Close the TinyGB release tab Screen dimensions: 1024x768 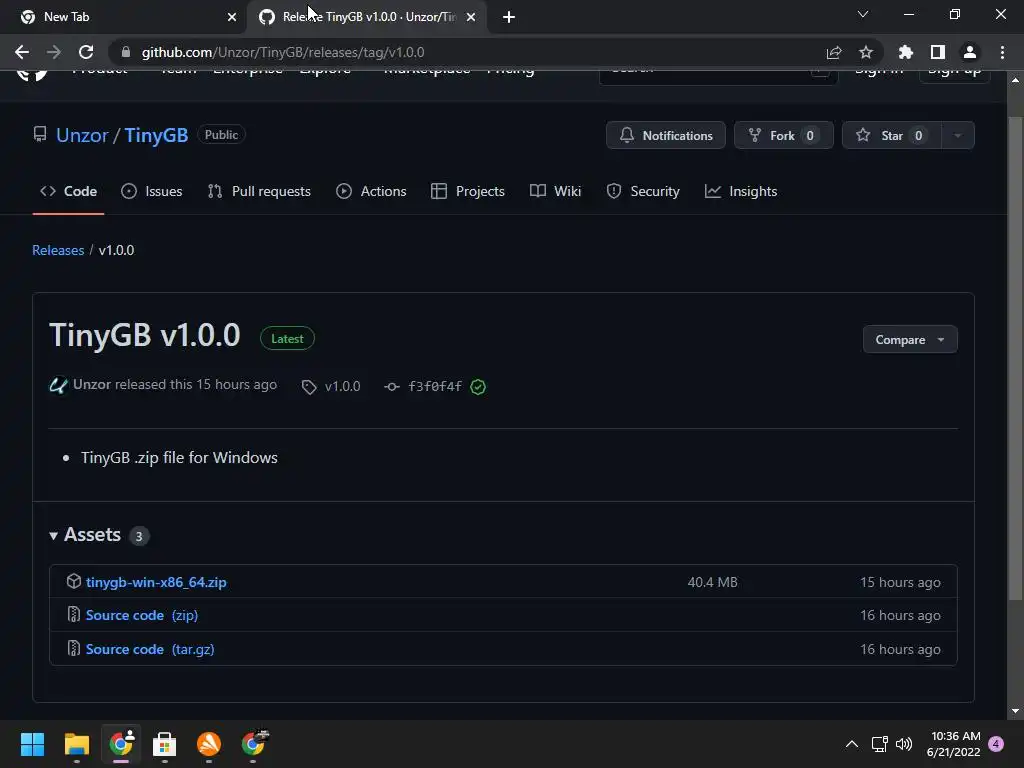tap(471, 17)
